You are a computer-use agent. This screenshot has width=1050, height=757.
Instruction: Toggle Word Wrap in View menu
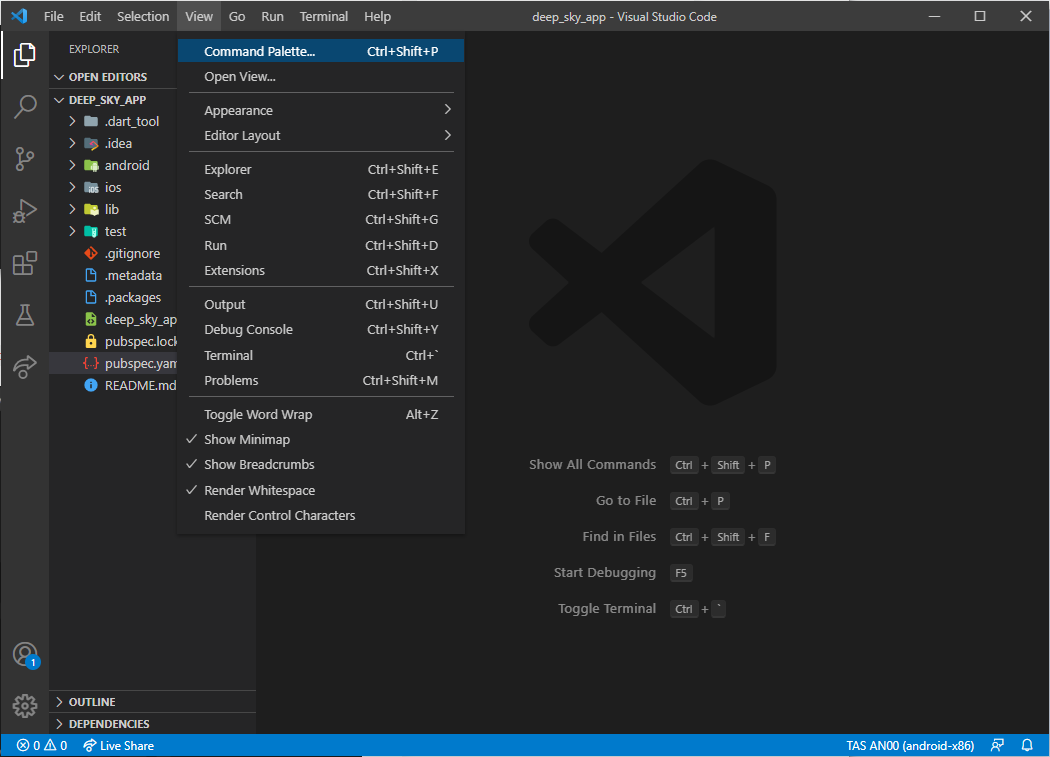(x=321, y=415)
